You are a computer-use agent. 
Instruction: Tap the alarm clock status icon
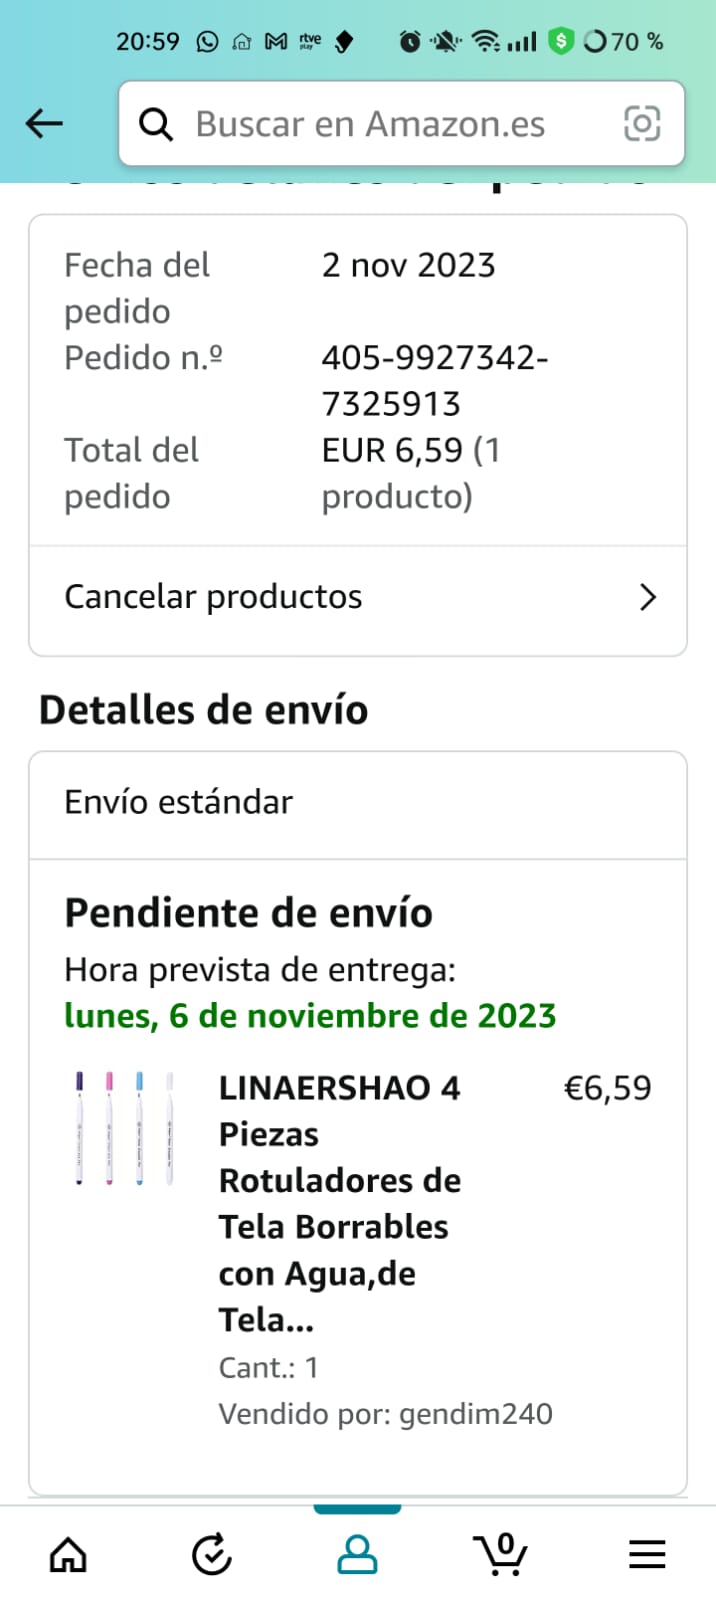409,42
